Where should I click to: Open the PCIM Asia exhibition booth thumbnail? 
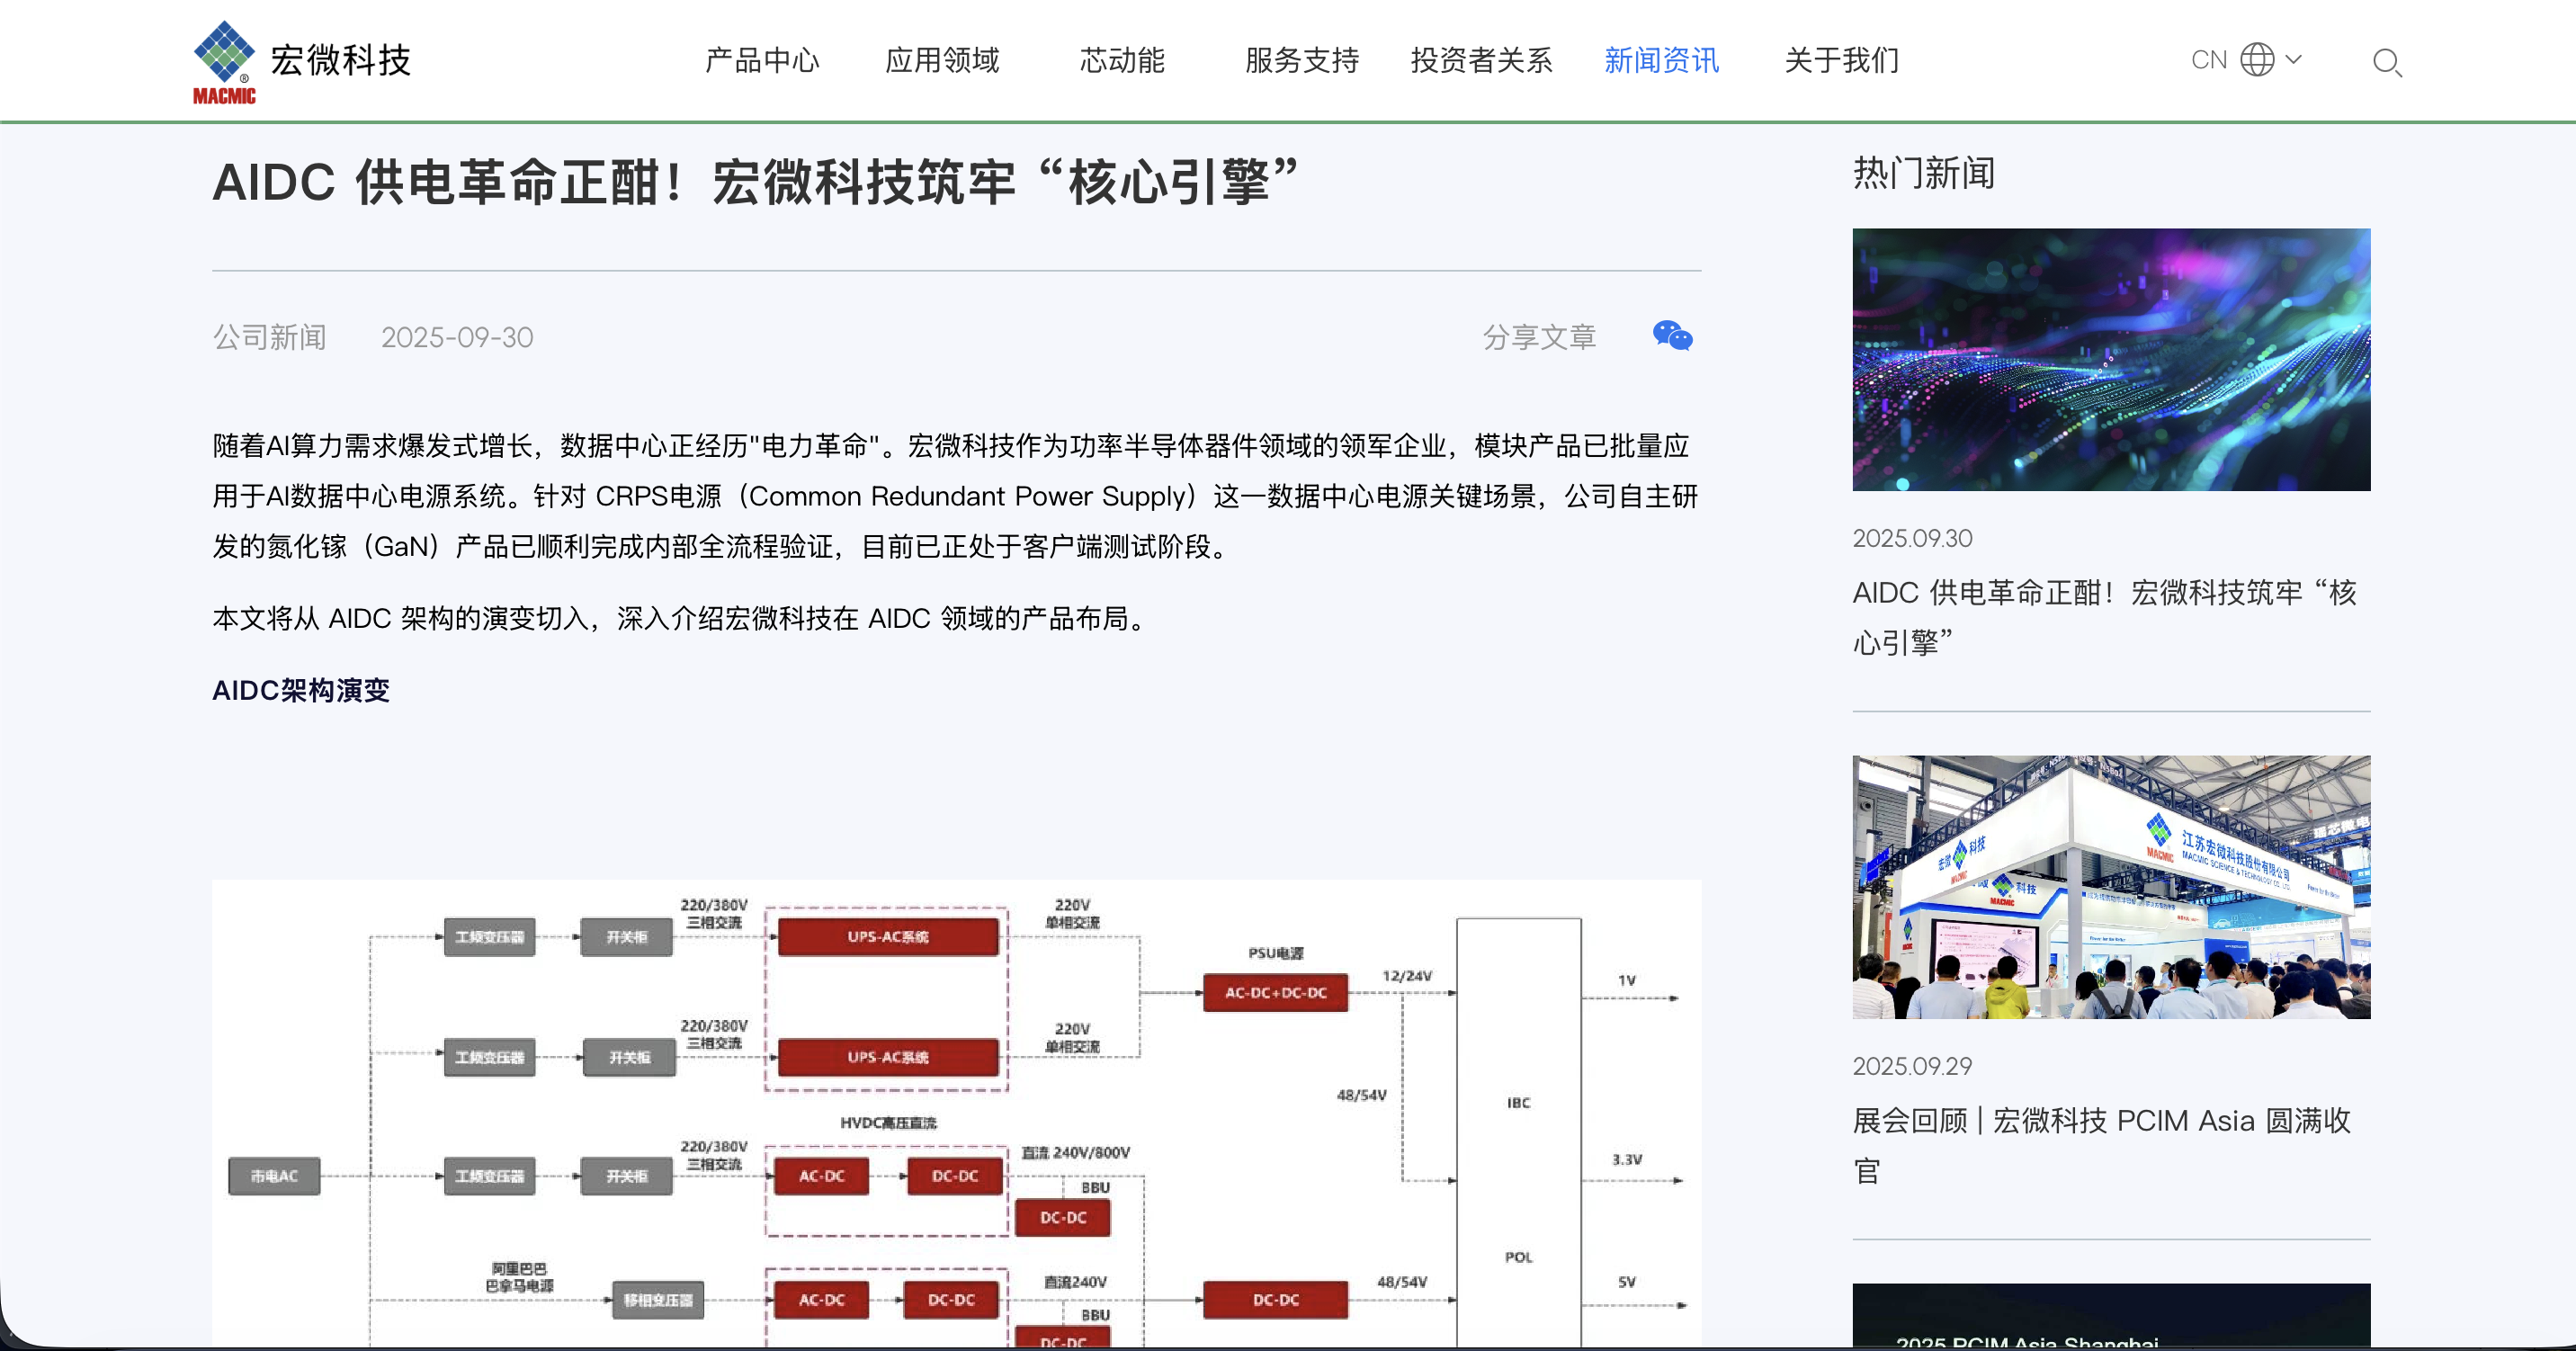click(2110, 886)
